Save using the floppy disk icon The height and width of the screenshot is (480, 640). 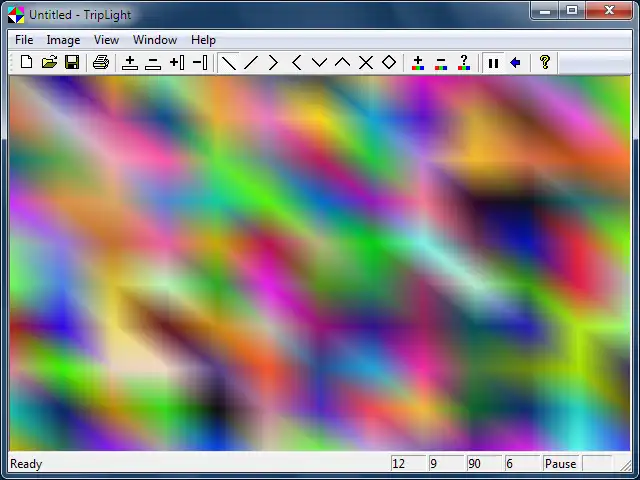point(72,62)
